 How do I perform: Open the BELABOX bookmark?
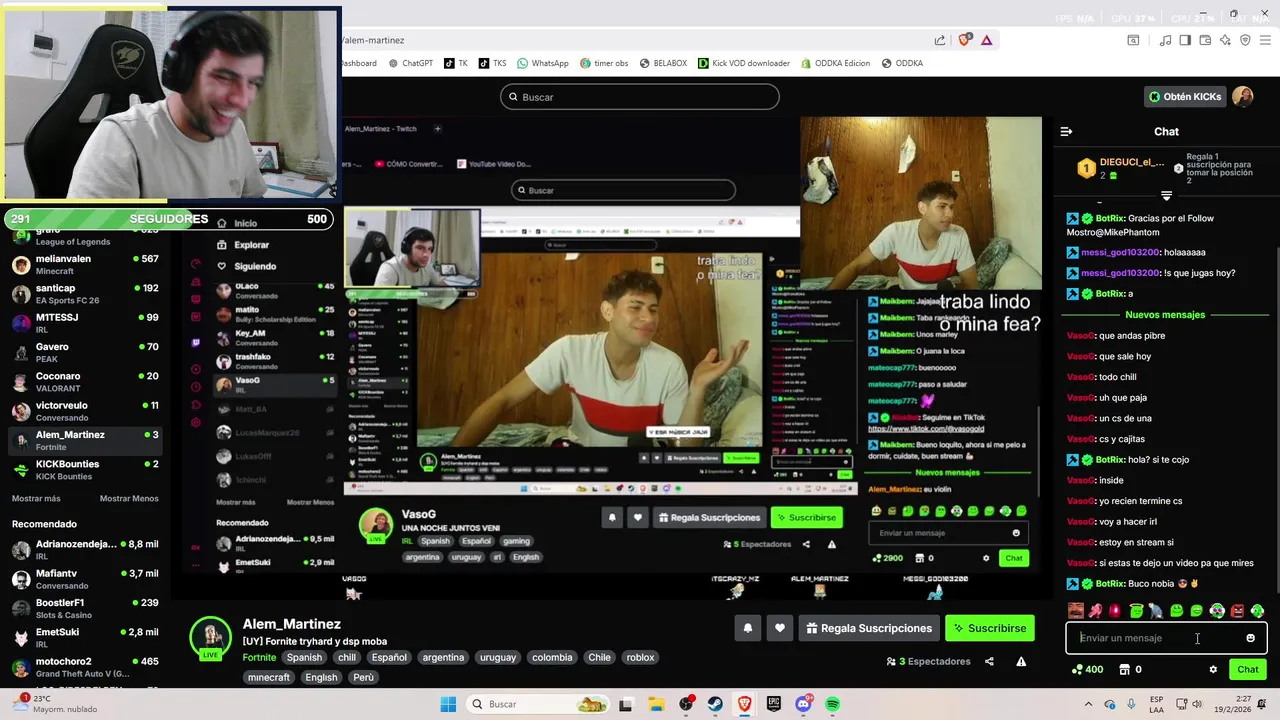tap(663, 63)
